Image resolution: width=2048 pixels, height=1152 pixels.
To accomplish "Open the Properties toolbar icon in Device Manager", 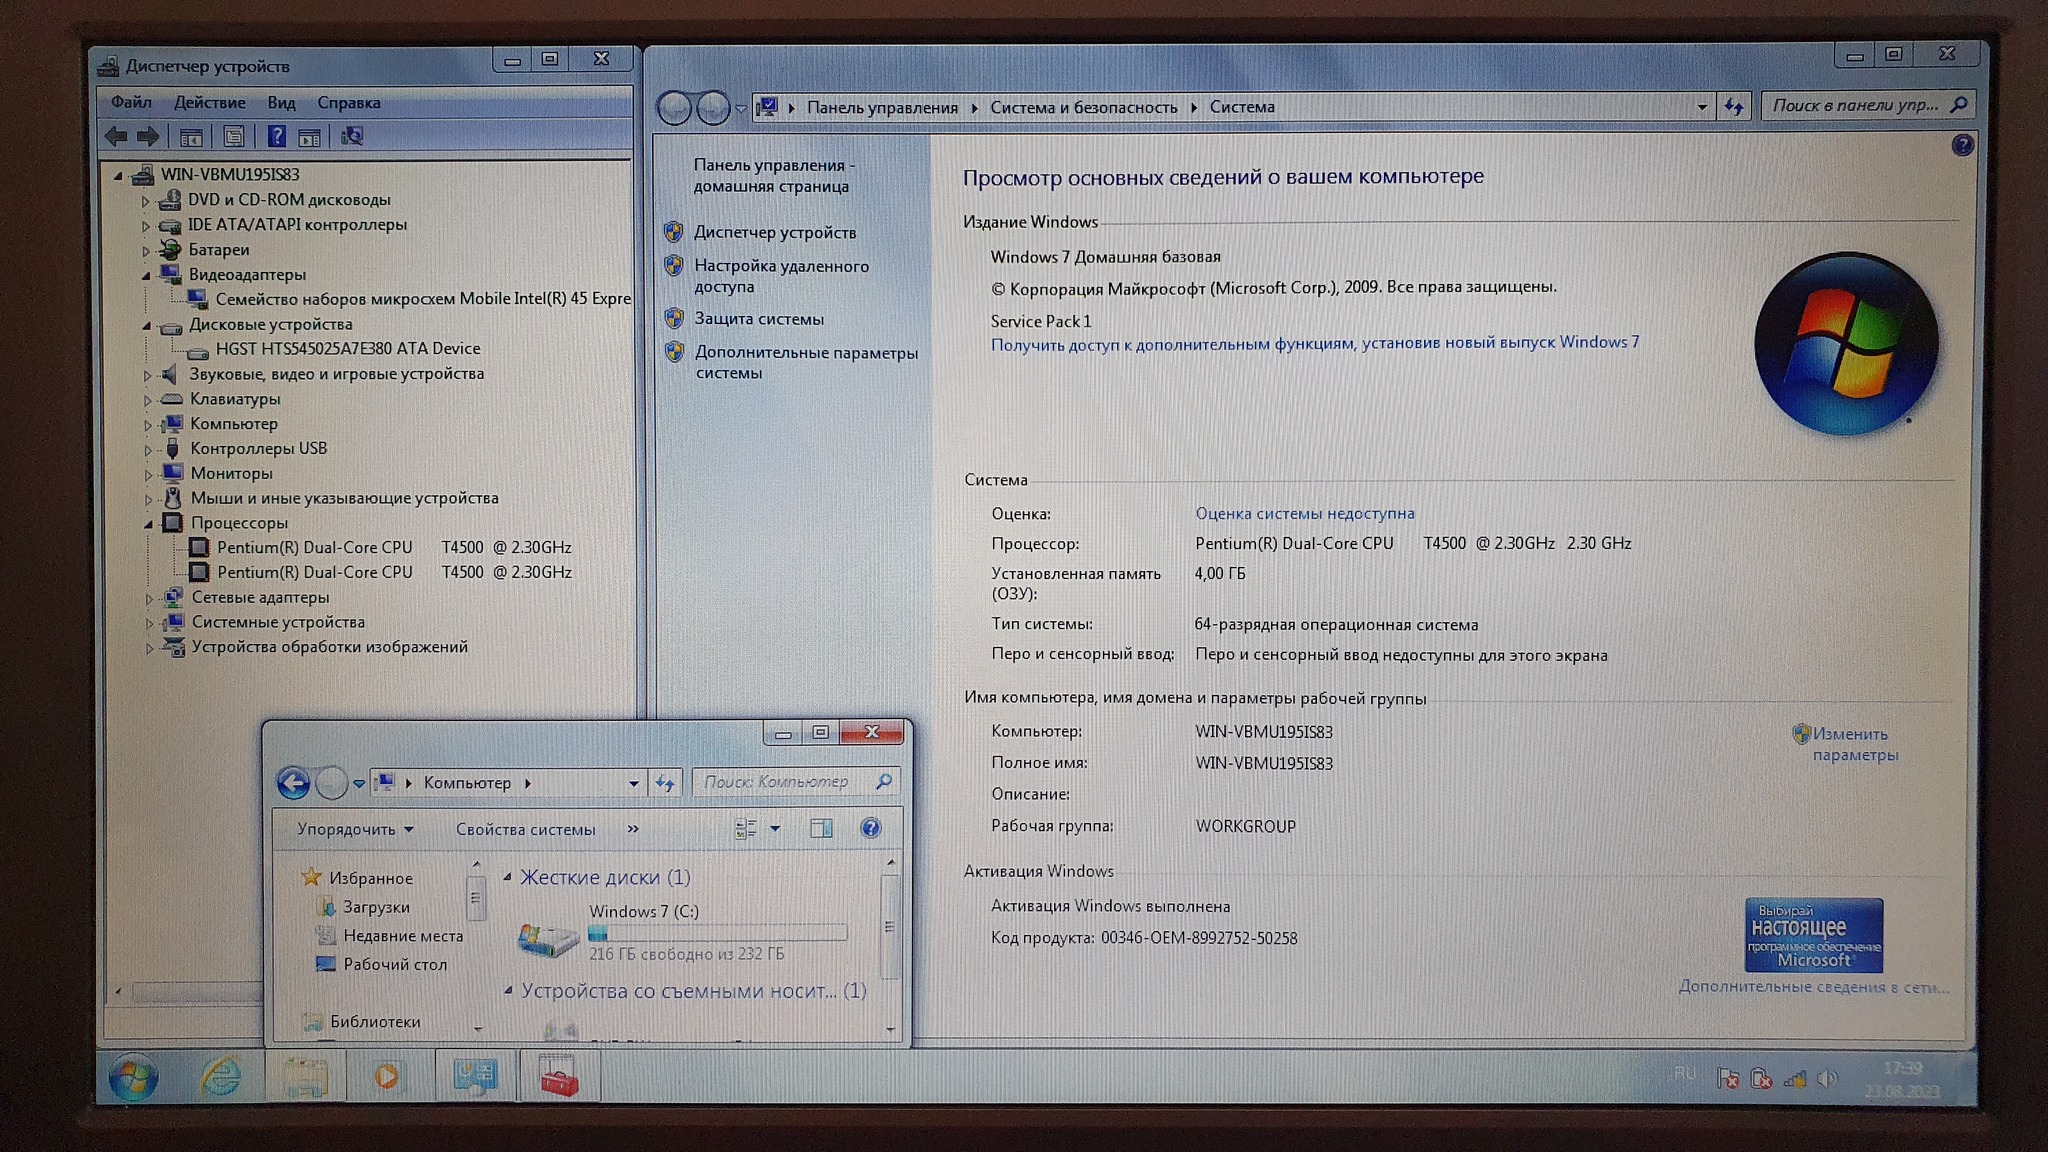I will (233, 137).
